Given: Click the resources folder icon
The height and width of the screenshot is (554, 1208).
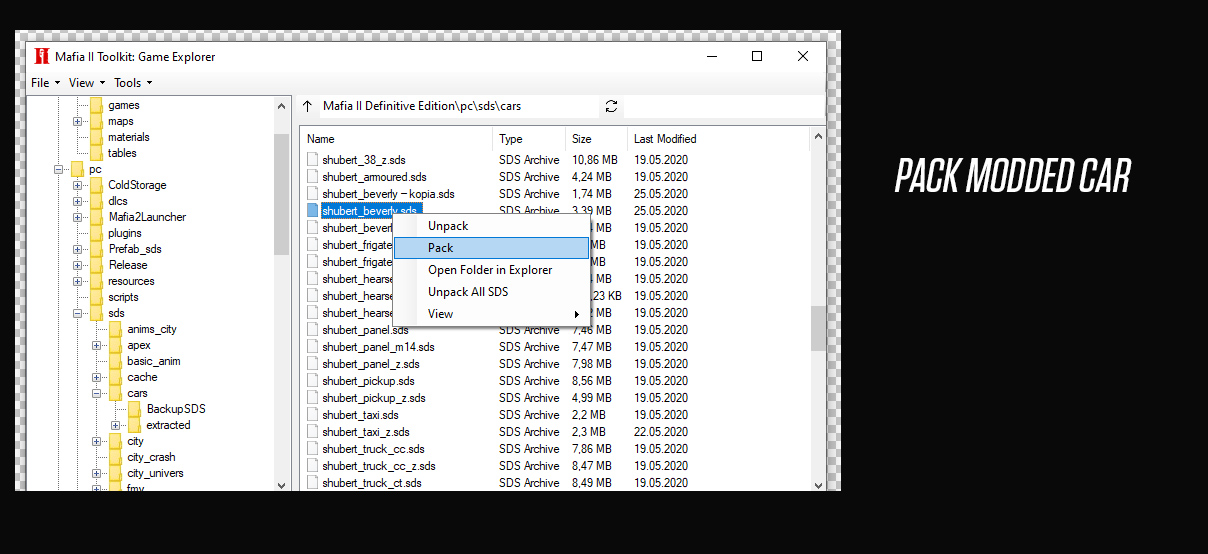Looking at the screenshot, I should tap(96, 281).
